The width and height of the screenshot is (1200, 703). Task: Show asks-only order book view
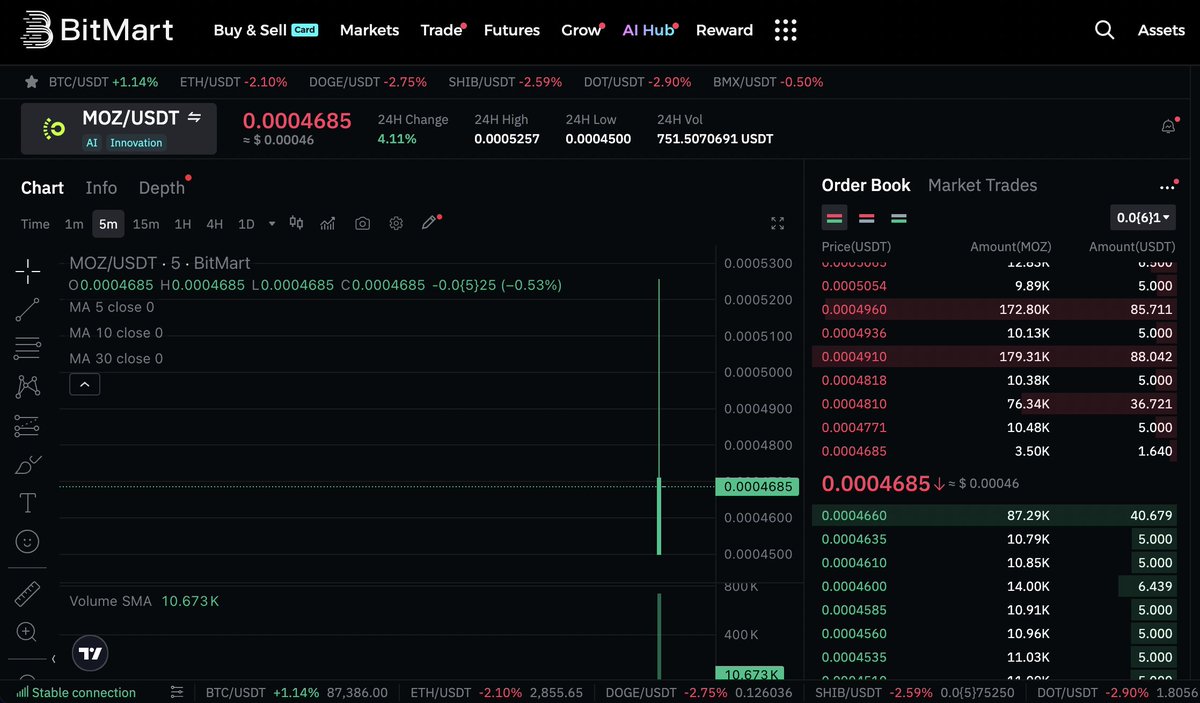867,218
